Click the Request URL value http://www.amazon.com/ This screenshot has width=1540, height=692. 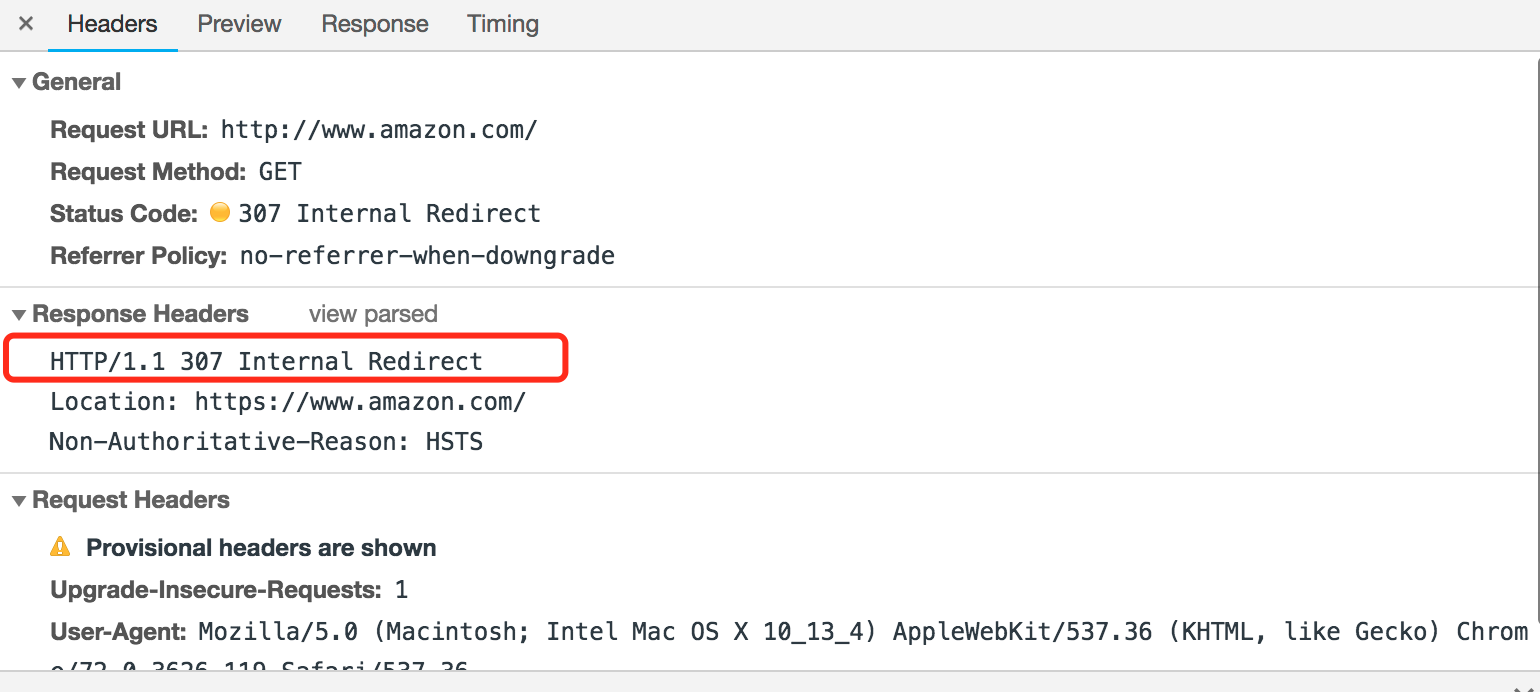click(x=379, y=129)
